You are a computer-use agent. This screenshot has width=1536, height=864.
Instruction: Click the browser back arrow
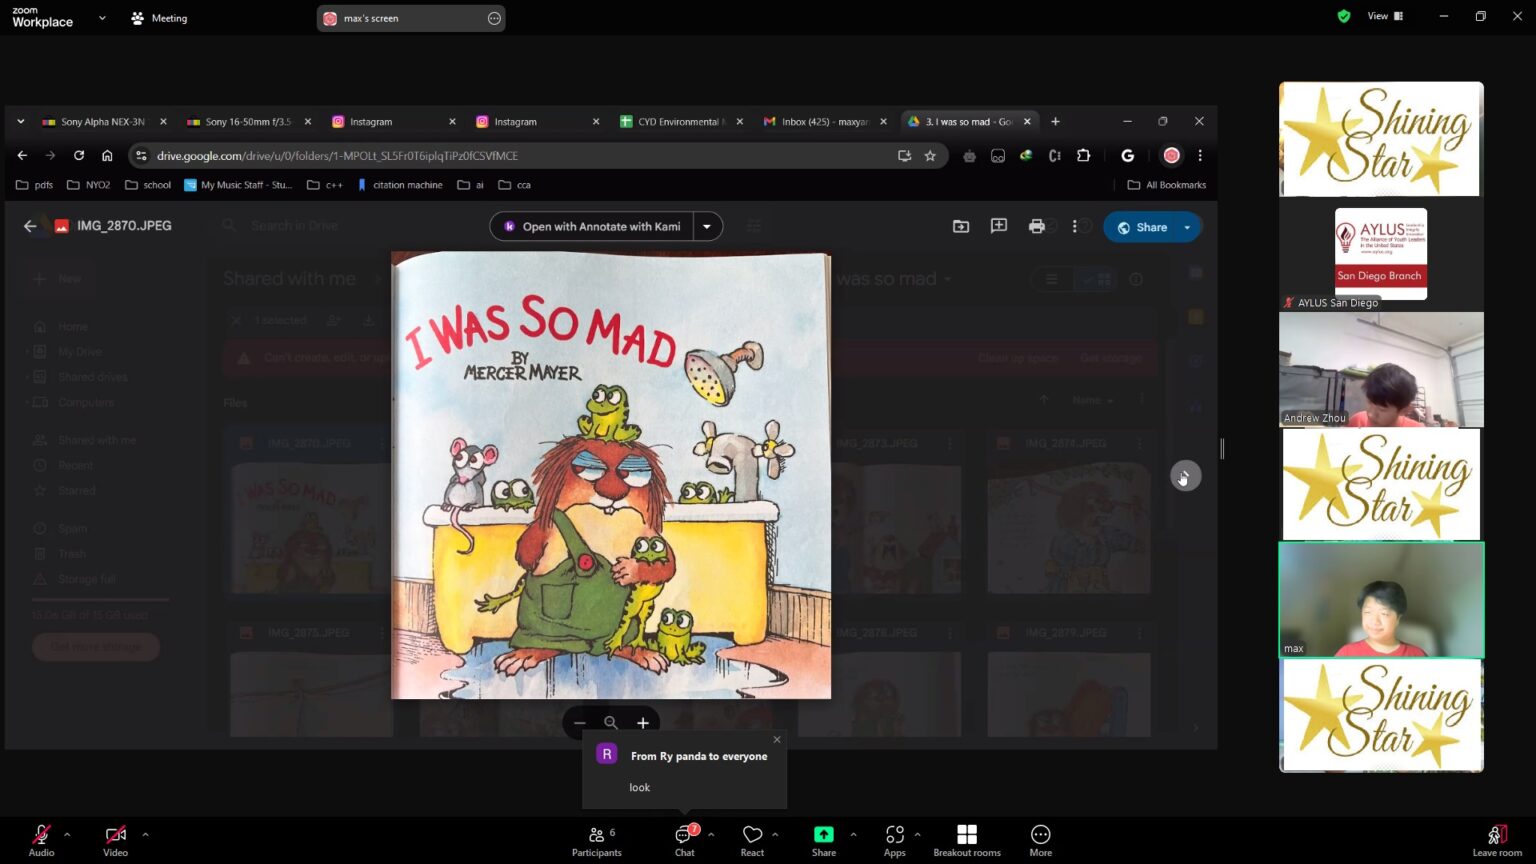click(x=22, y=155)
